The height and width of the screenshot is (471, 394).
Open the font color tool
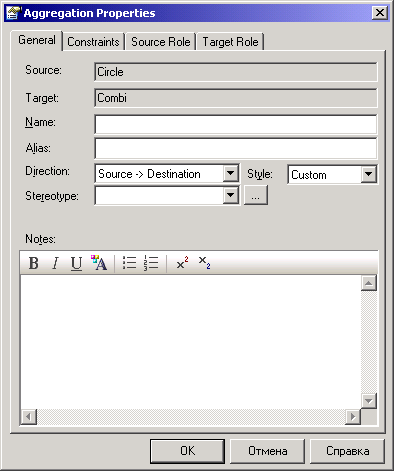(99, 263)
